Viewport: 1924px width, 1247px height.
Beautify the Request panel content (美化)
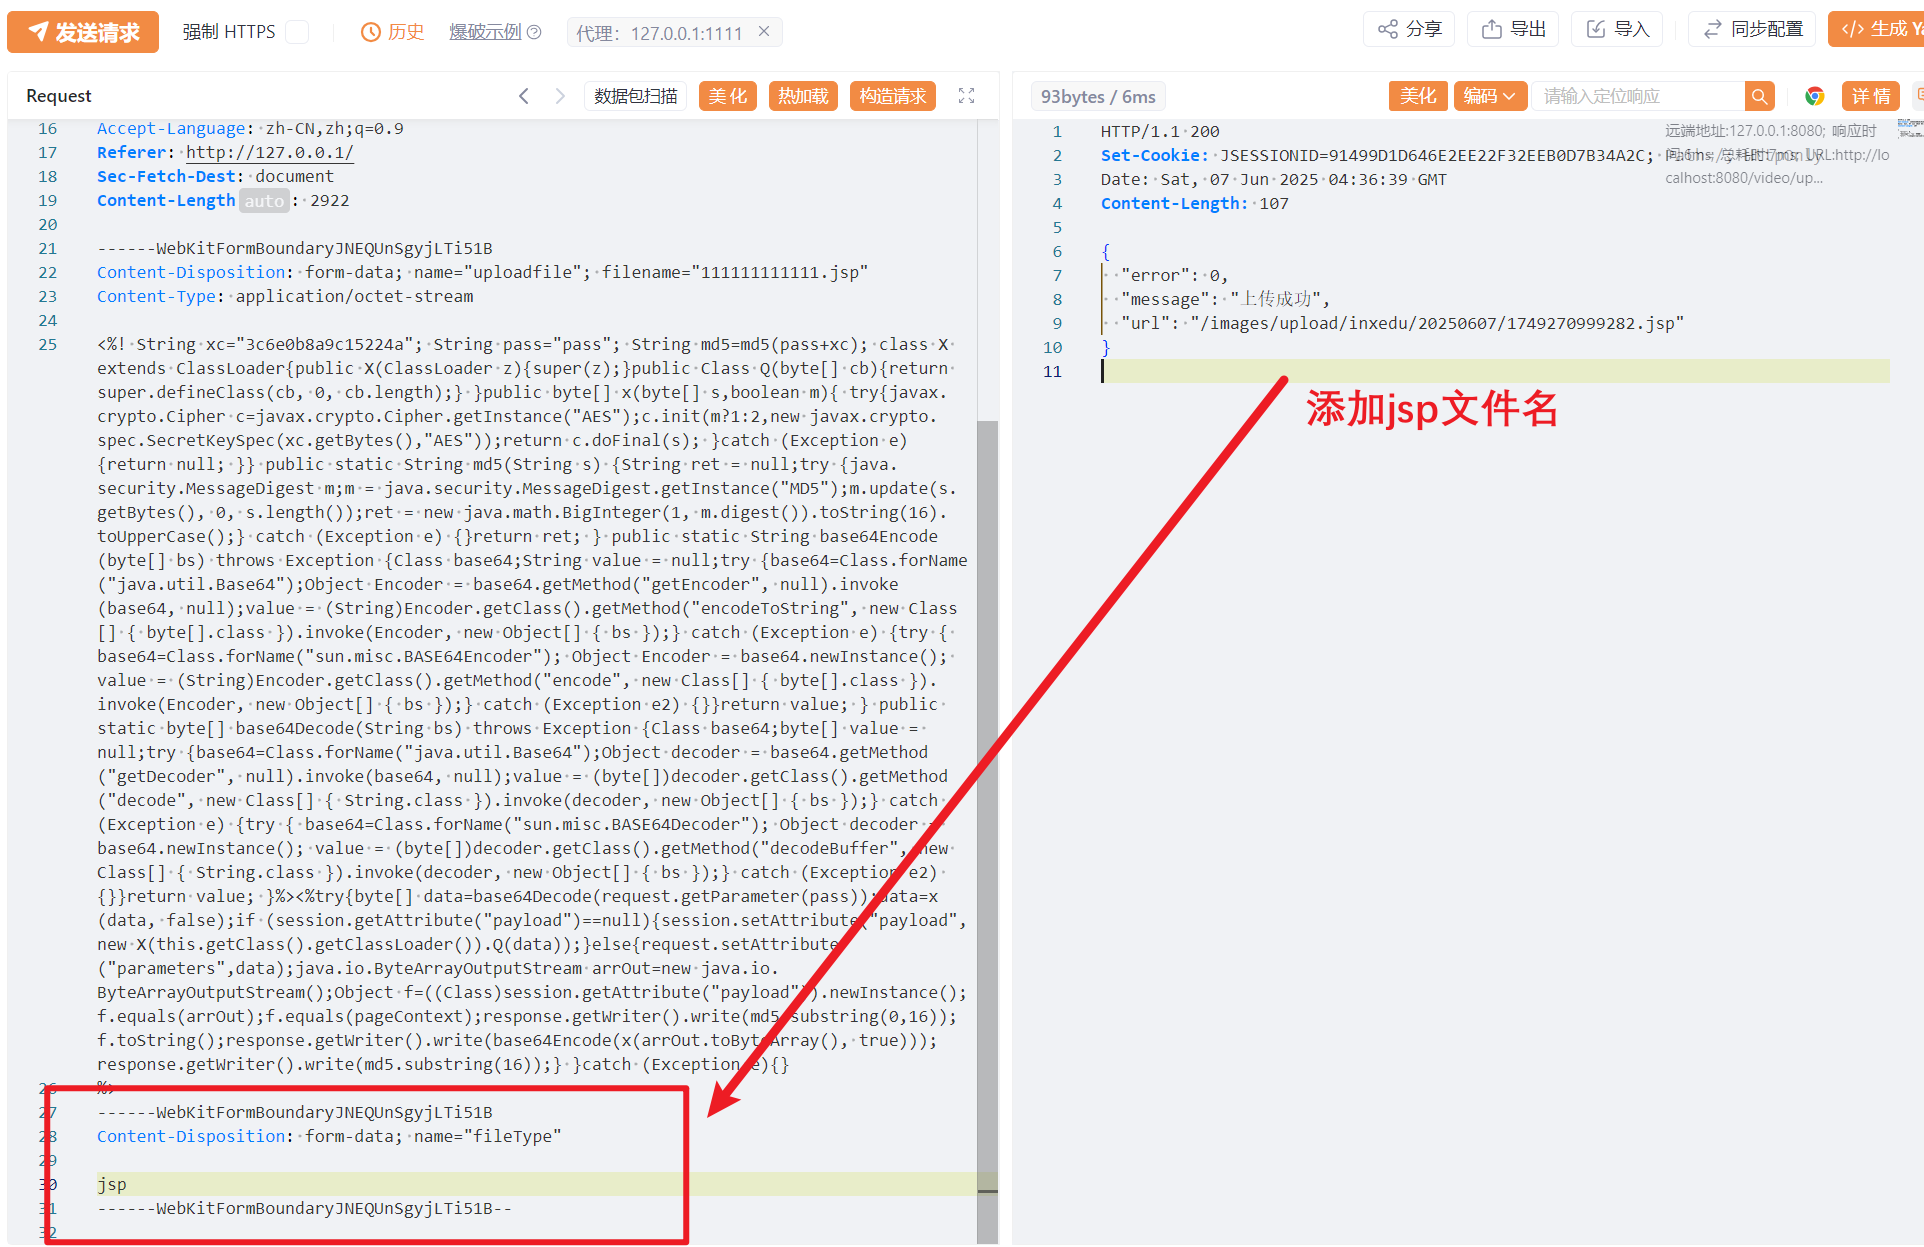click(727, 96)
